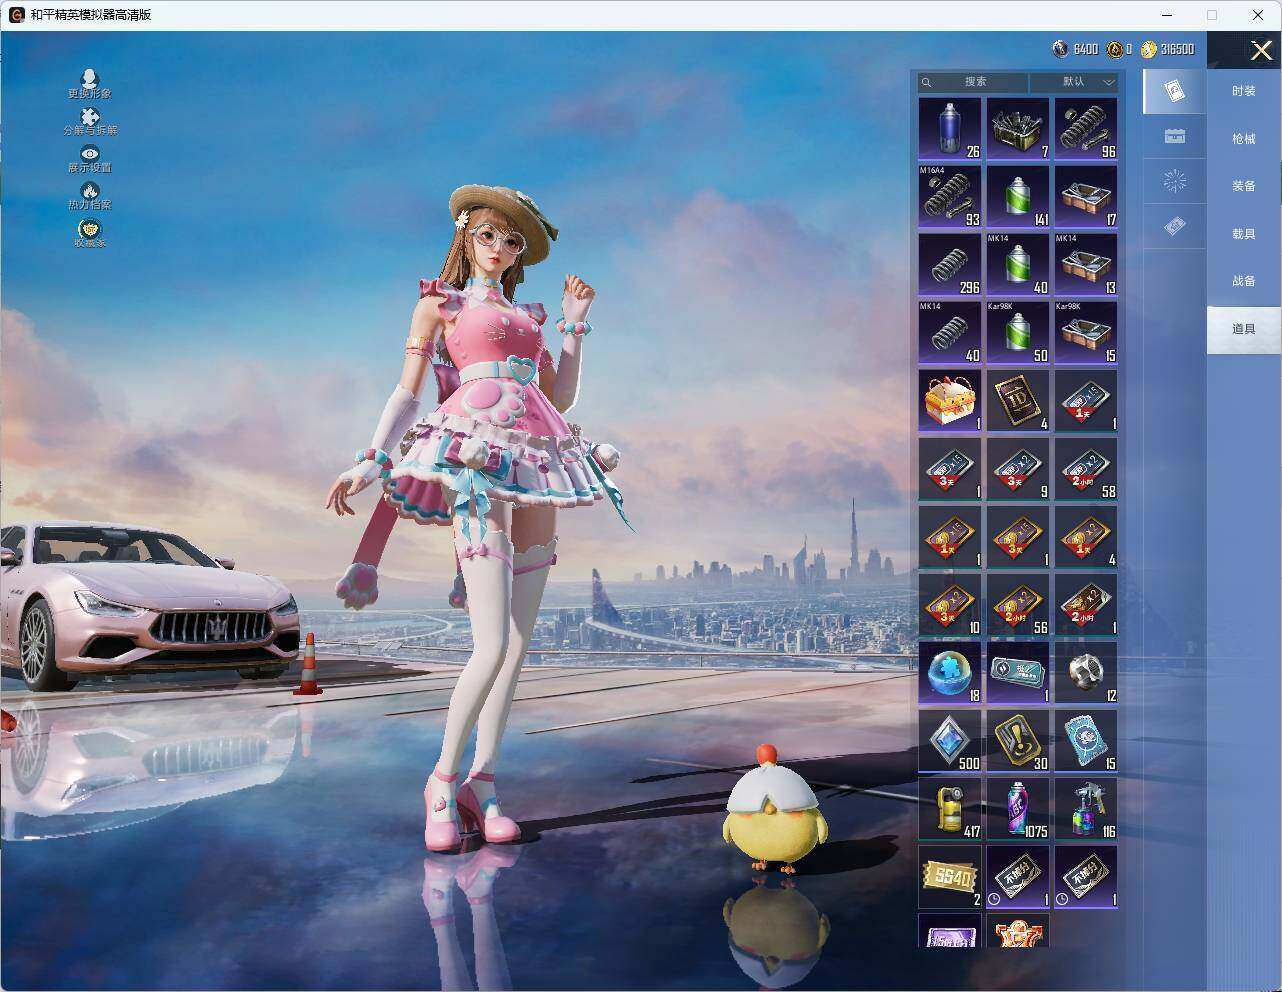Screen dimensions: 1282x992
Task: Select the M16A4 spring item
Action: pyautogui.click(x=950, y=197)
